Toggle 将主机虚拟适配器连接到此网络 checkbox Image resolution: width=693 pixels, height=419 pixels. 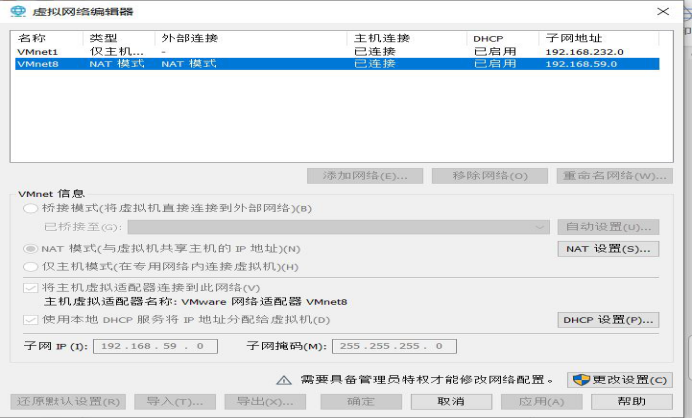(x=30, y=288)
